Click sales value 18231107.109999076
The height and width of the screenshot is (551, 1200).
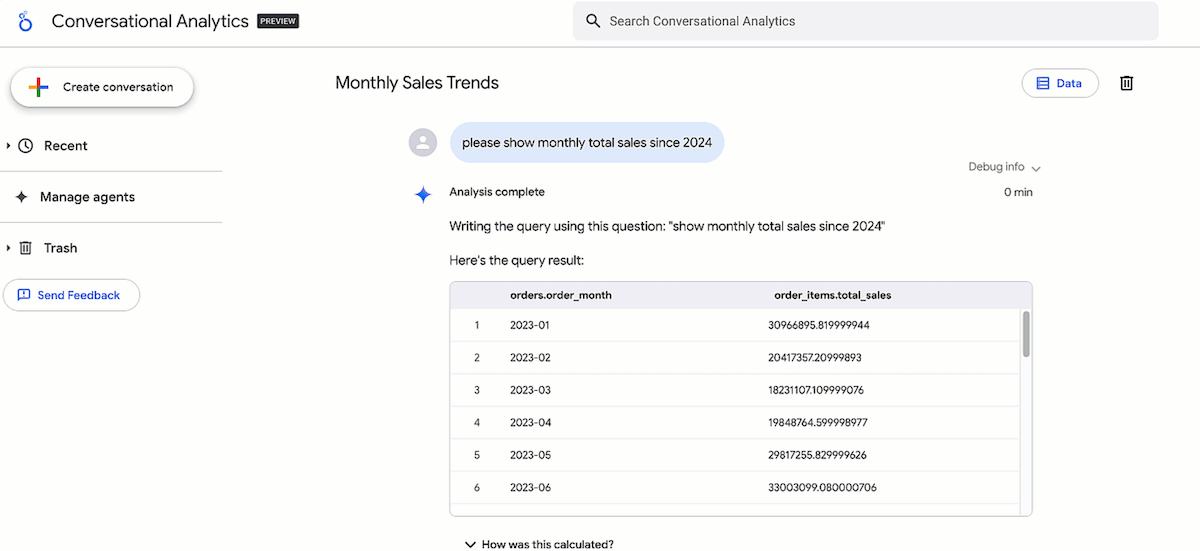[x=816, y=390]
